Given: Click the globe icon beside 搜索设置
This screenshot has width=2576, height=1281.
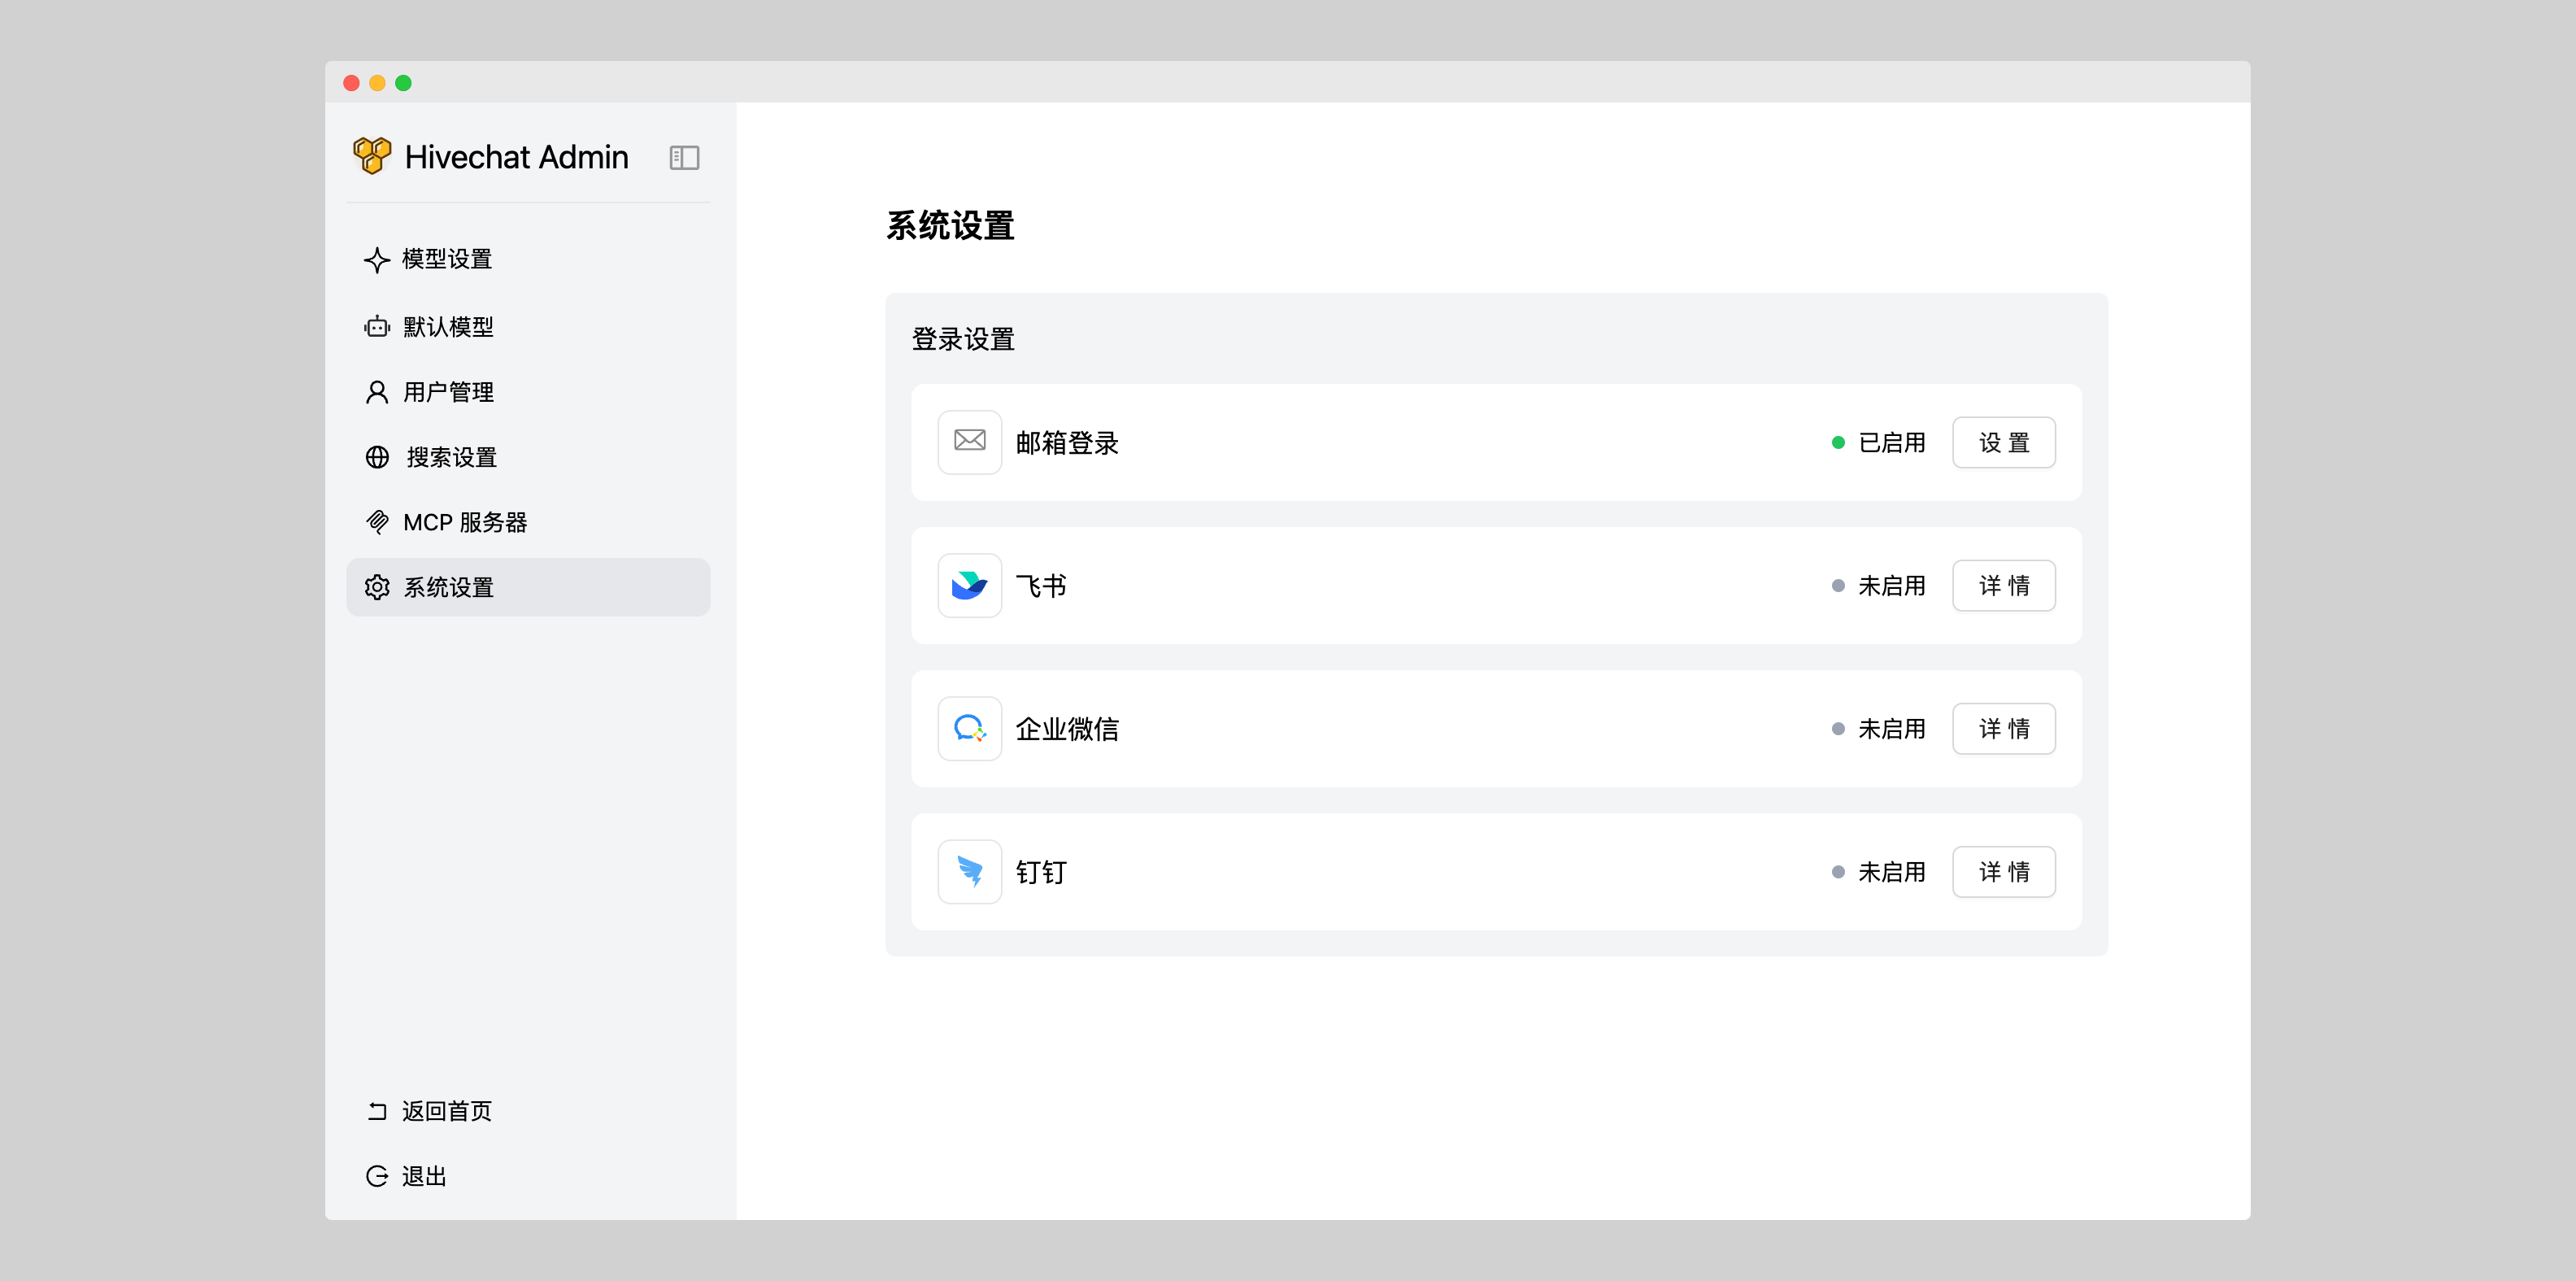Looking at the screenshot, I should click(x=377, y=457).
